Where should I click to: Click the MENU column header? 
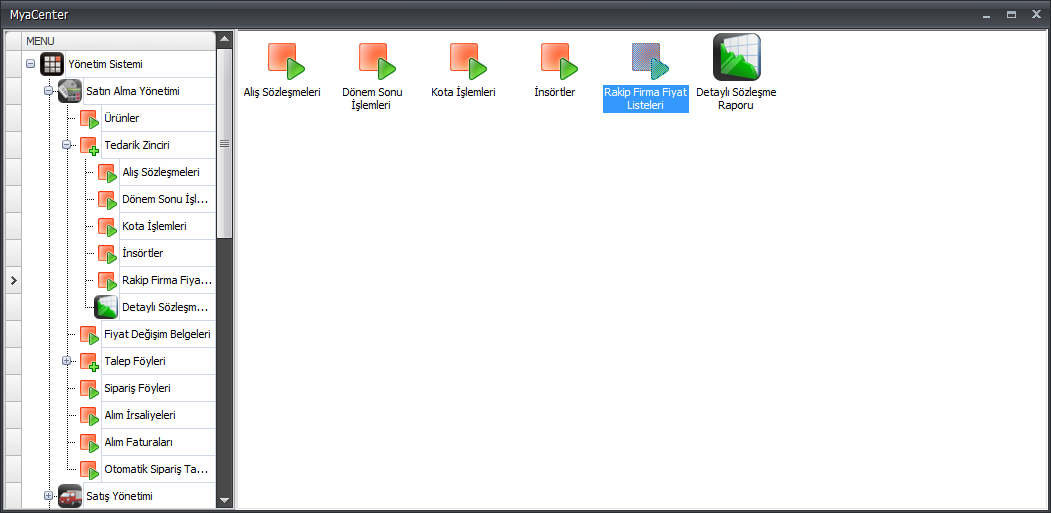[119, 41]
